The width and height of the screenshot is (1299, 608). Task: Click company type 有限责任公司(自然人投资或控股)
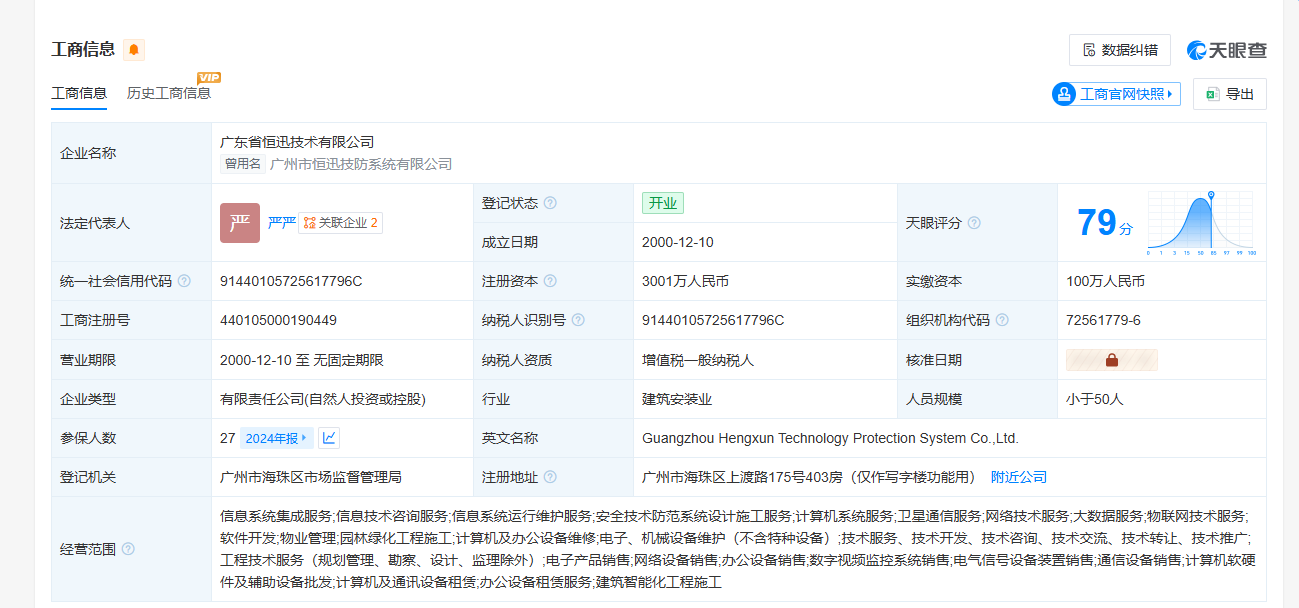[323, 399]
